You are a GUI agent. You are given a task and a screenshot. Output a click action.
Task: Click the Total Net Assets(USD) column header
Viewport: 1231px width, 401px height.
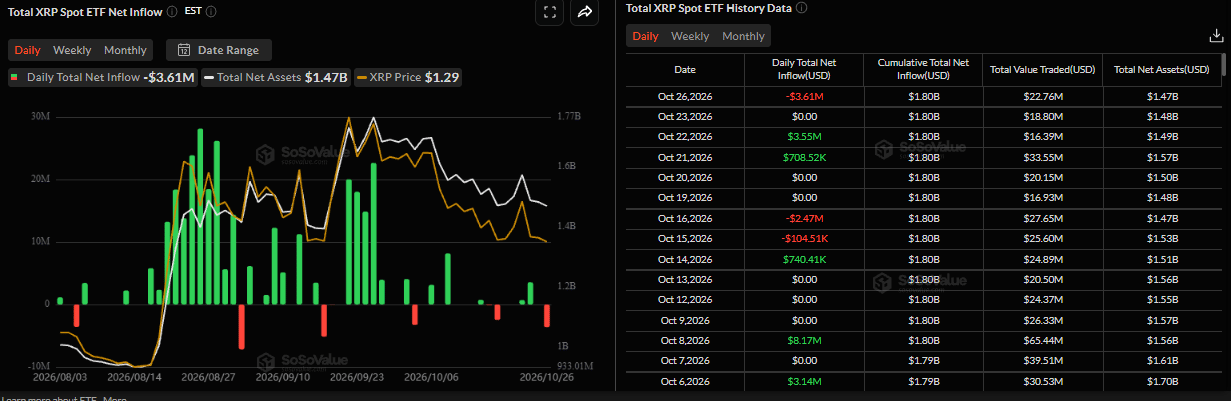pos(1162,70)
